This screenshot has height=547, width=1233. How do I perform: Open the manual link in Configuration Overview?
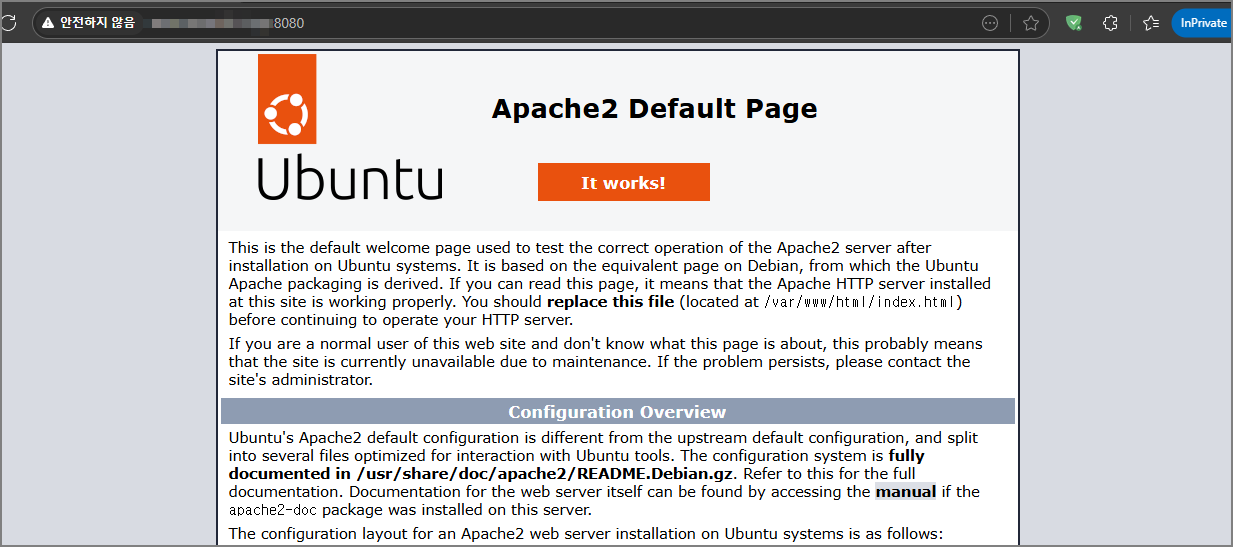pos(905,491)
